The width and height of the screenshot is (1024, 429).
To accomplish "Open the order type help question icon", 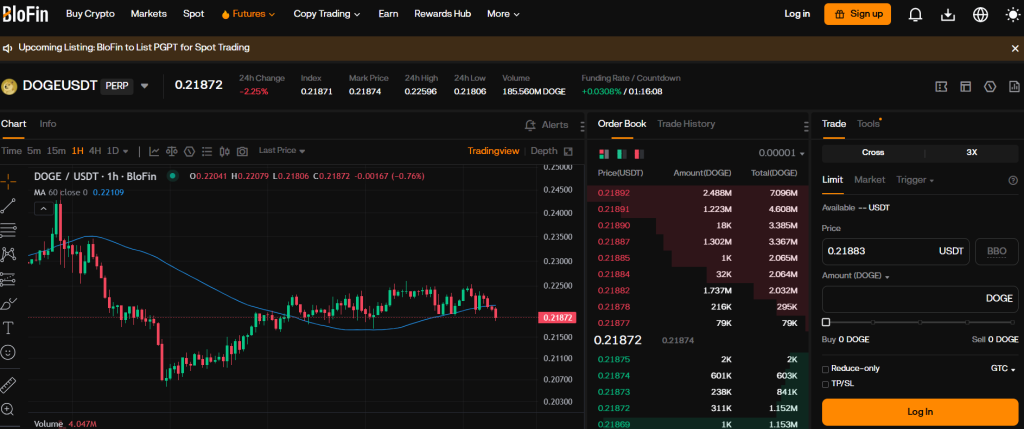I will pyautogui.click(x=1013, y=180).
